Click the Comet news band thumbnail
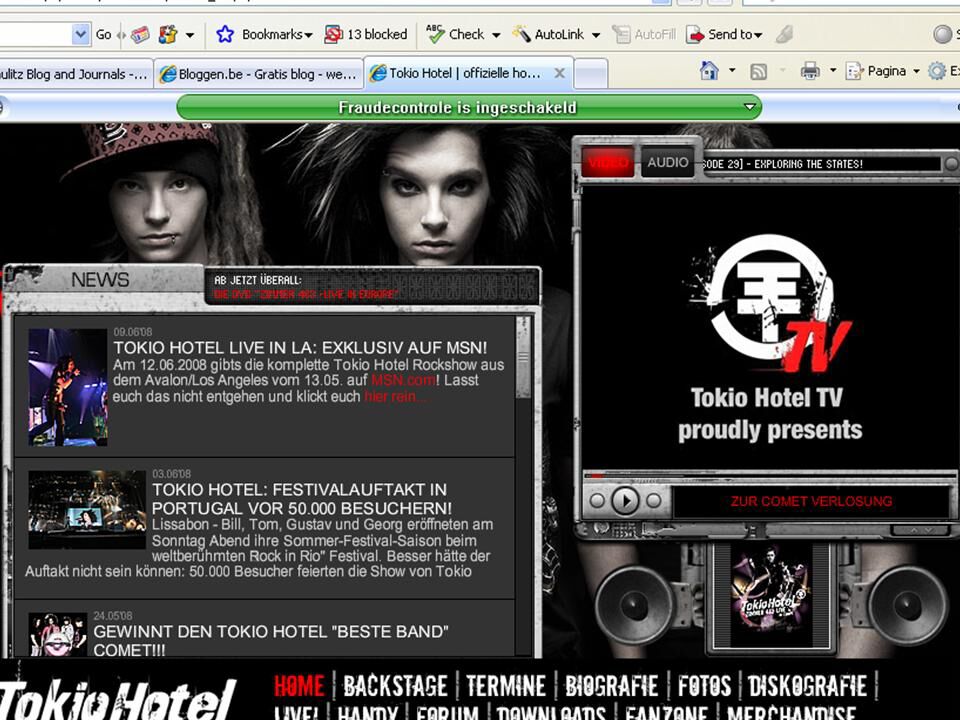The image size is (960, 720). [58, 635]
